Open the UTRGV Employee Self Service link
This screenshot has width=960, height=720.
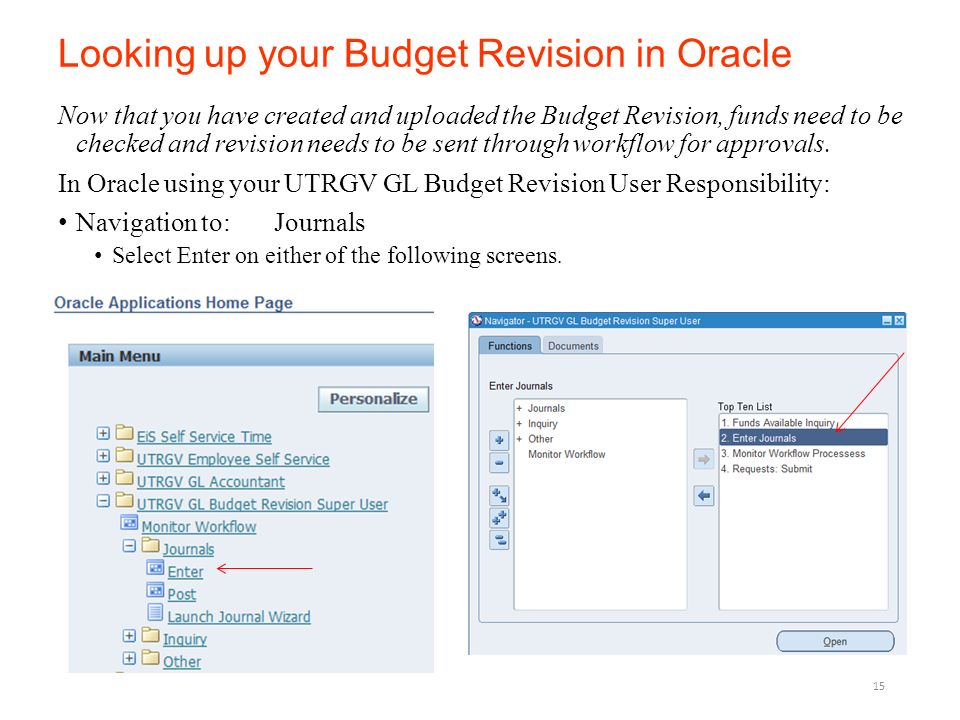pyautogui.click(x=233, y=459)
